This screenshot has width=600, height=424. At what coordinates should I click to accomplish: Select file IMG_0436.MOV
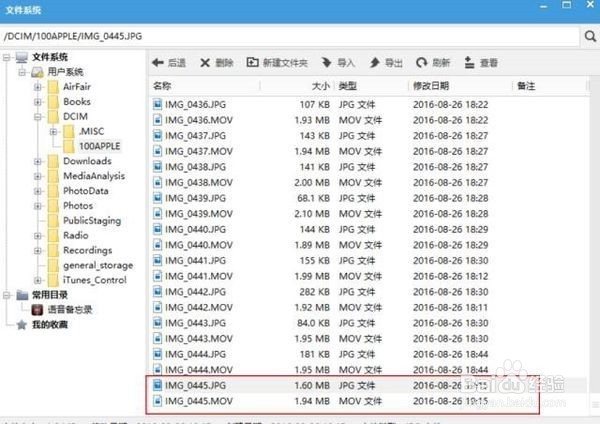coord(199,120)
